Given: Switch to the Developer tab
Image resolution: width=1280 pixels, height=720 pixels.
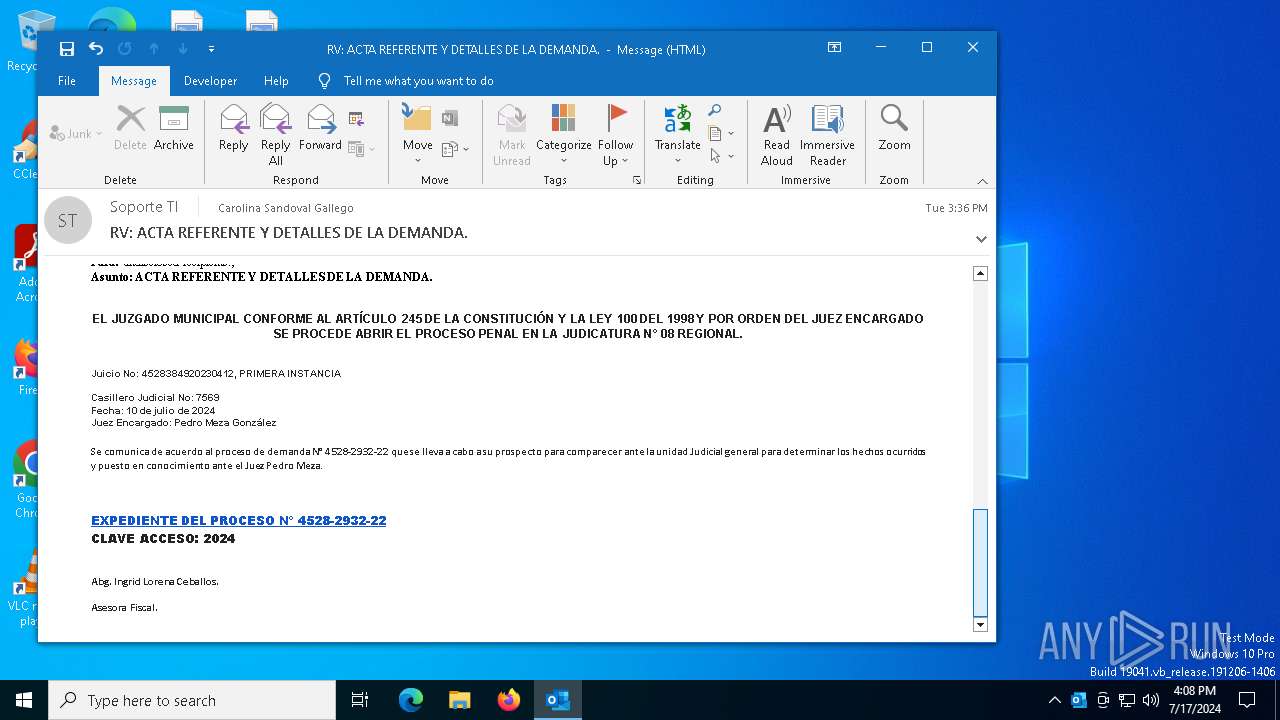Looking at the screenshot, I should (x=210, y=81).
